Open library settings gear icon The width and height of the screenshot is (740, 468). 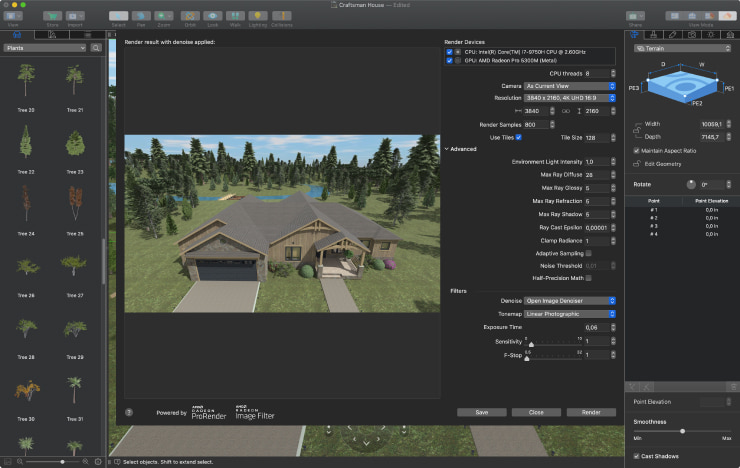click(98, 462)
